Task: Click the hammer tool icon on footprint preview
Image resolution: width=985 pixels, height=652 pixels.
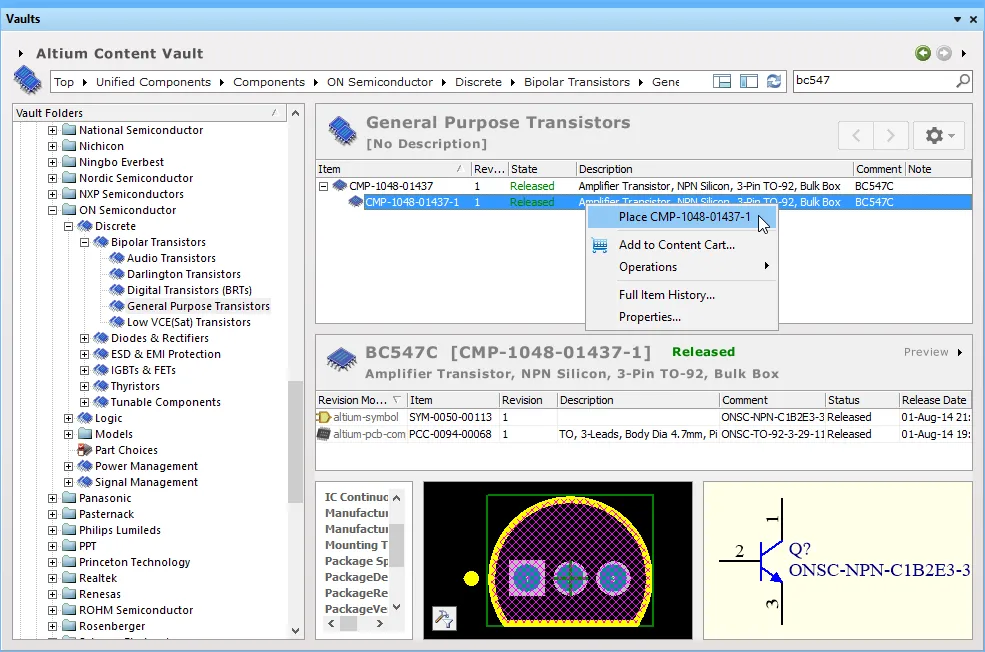Action: [x=444, y=619]
